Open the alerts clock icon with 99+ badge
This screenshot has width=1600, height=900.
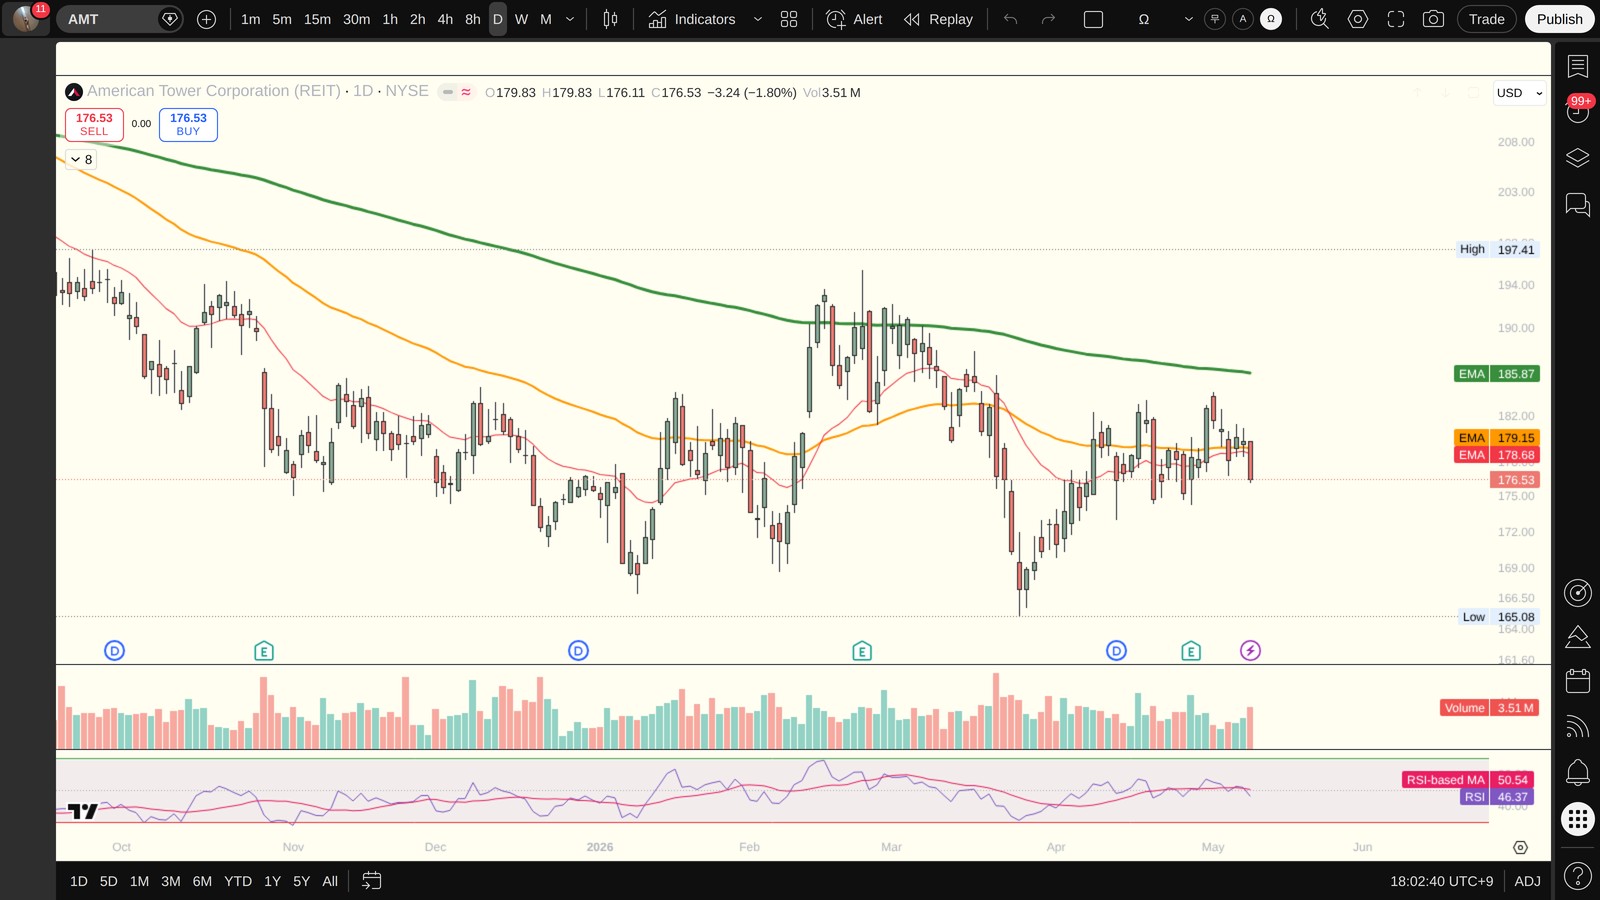(x=1577, y=111)
